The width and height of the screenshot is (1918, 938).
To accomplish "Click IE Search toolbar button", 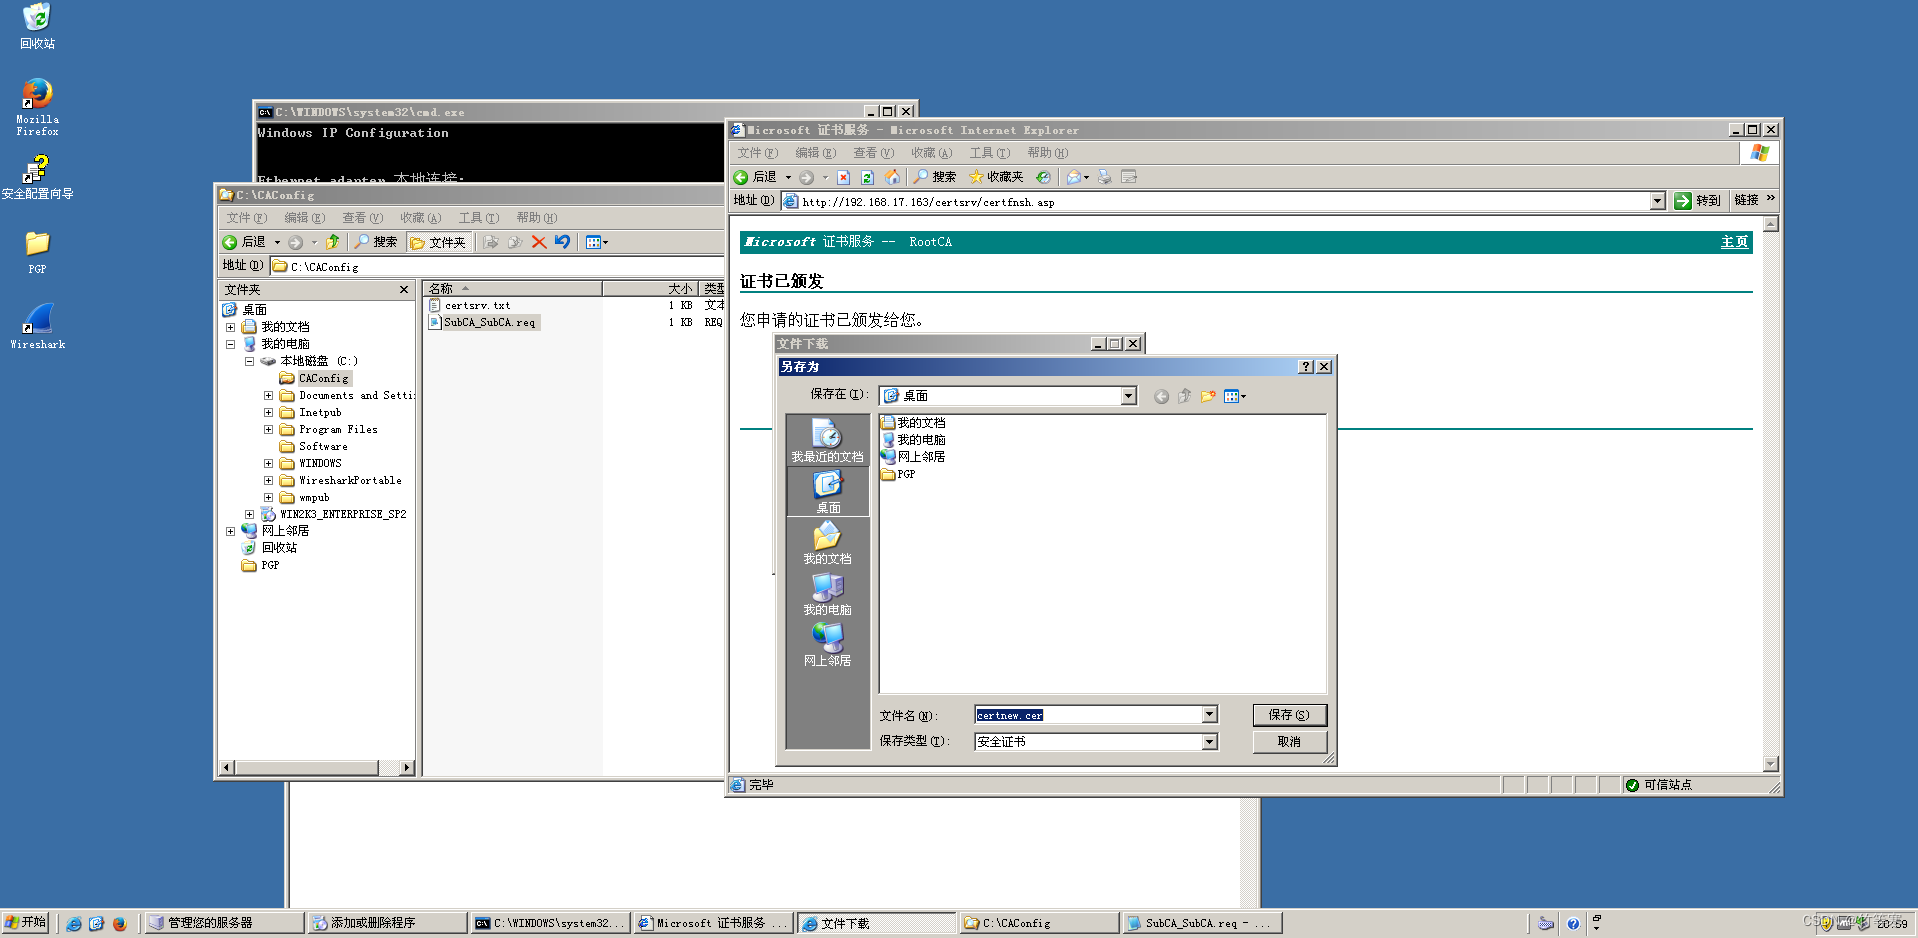I will point(935,177).
